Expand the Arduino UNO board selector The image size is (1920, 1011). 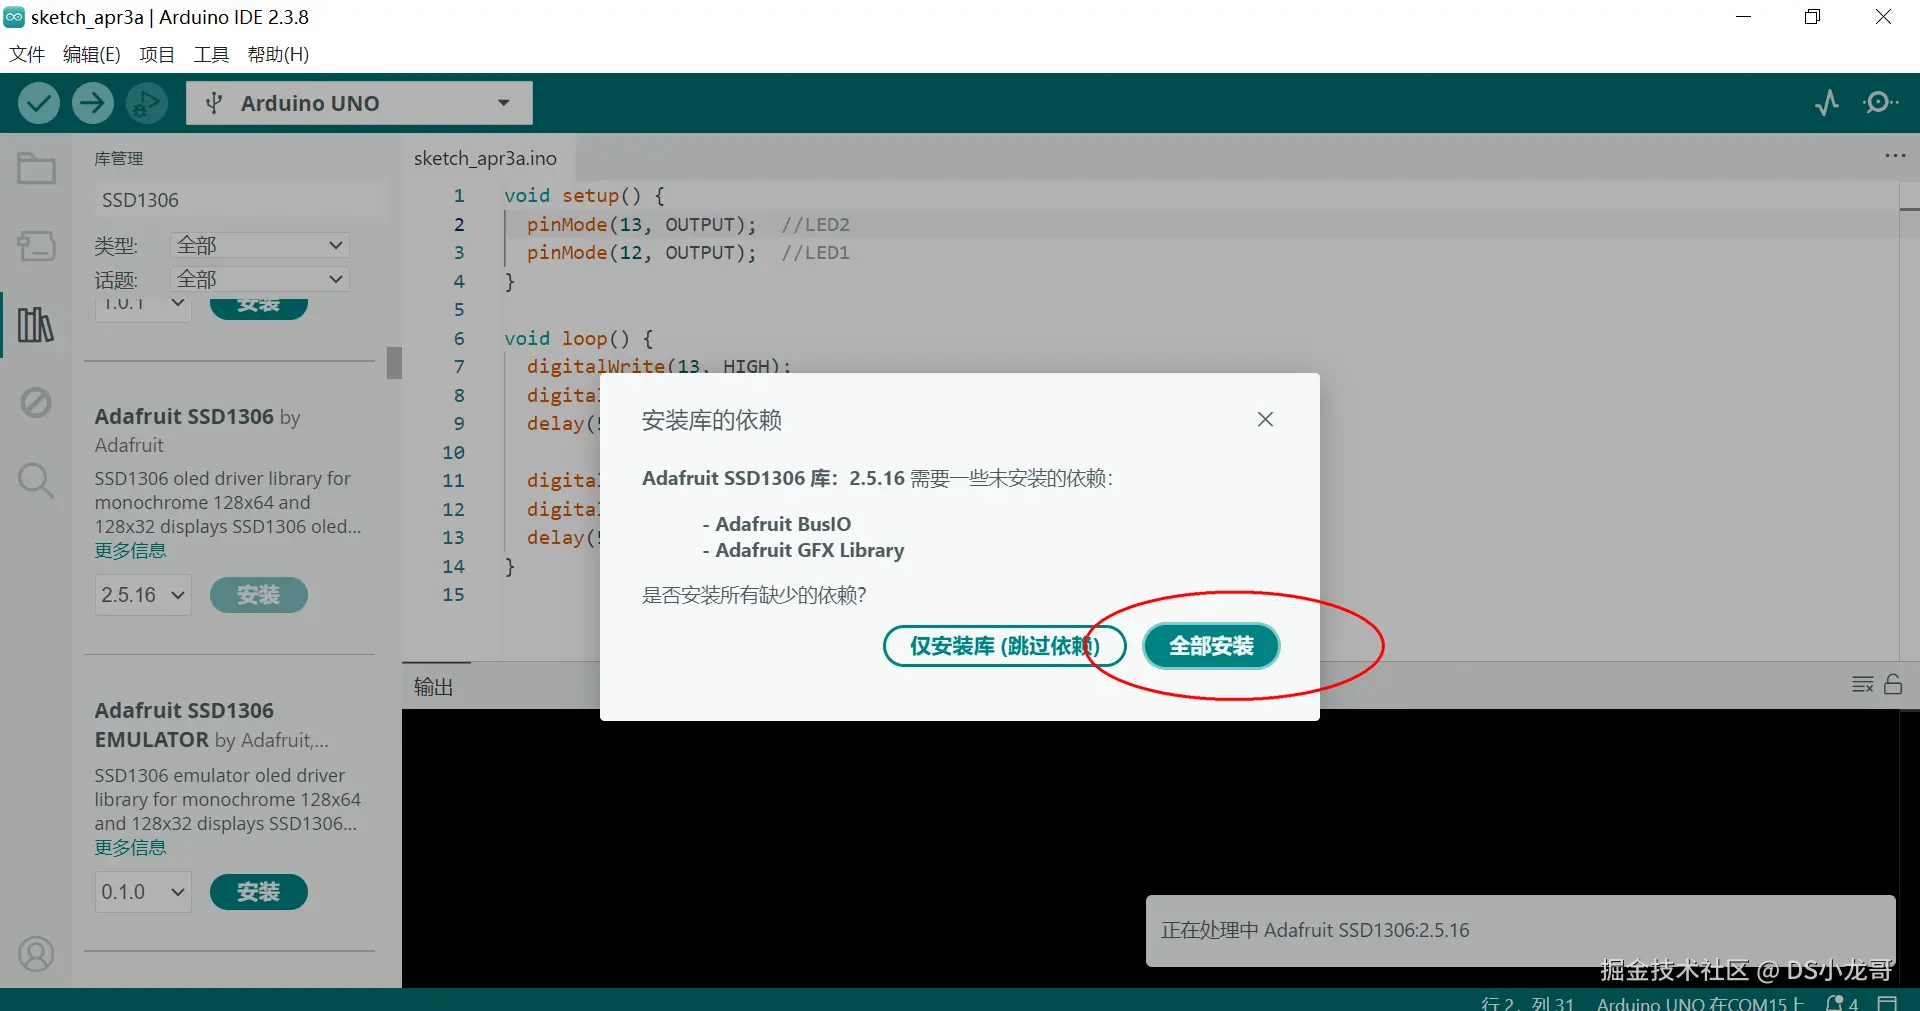click(x=359, y=103)
